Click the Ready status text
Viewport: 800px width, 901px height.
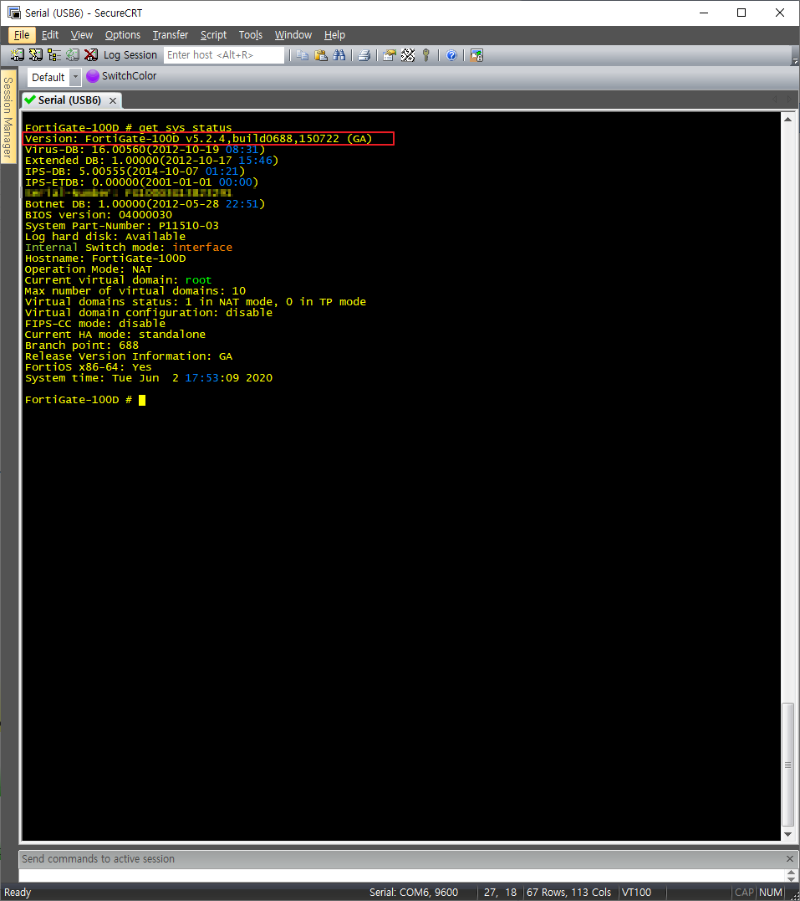(18, 892)
